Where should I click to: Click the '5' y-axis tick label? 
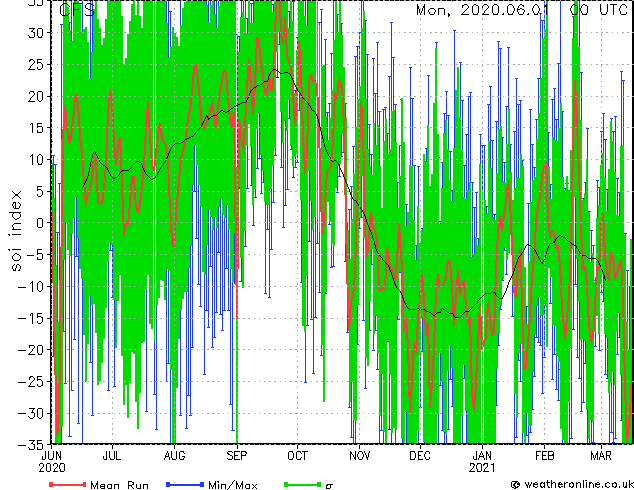point(40,191)
